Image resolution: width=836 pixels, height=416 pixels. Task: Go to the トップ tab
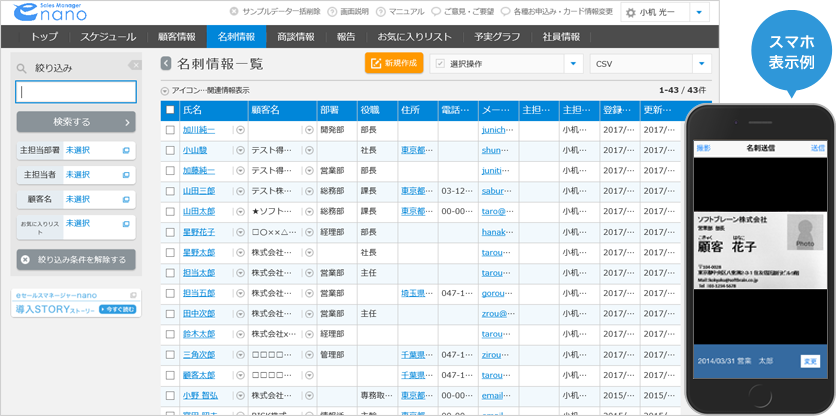coord(44,37)
